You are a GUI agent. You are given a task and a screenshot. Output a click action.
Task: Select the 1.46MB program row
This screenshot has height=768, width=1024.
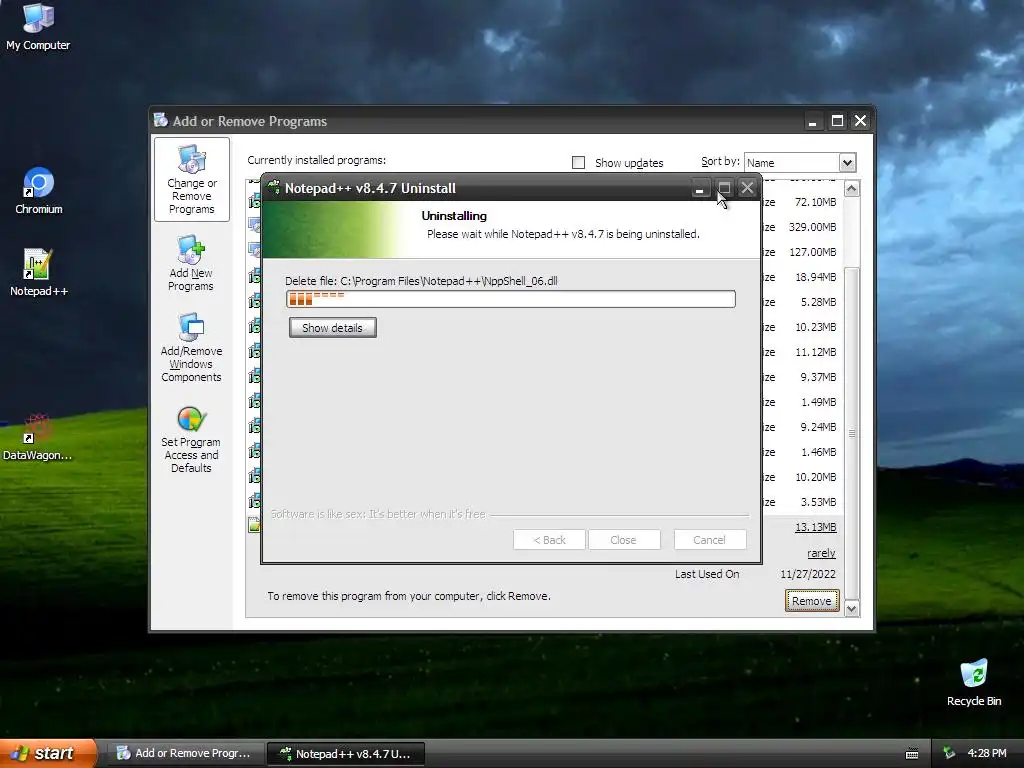801,452
